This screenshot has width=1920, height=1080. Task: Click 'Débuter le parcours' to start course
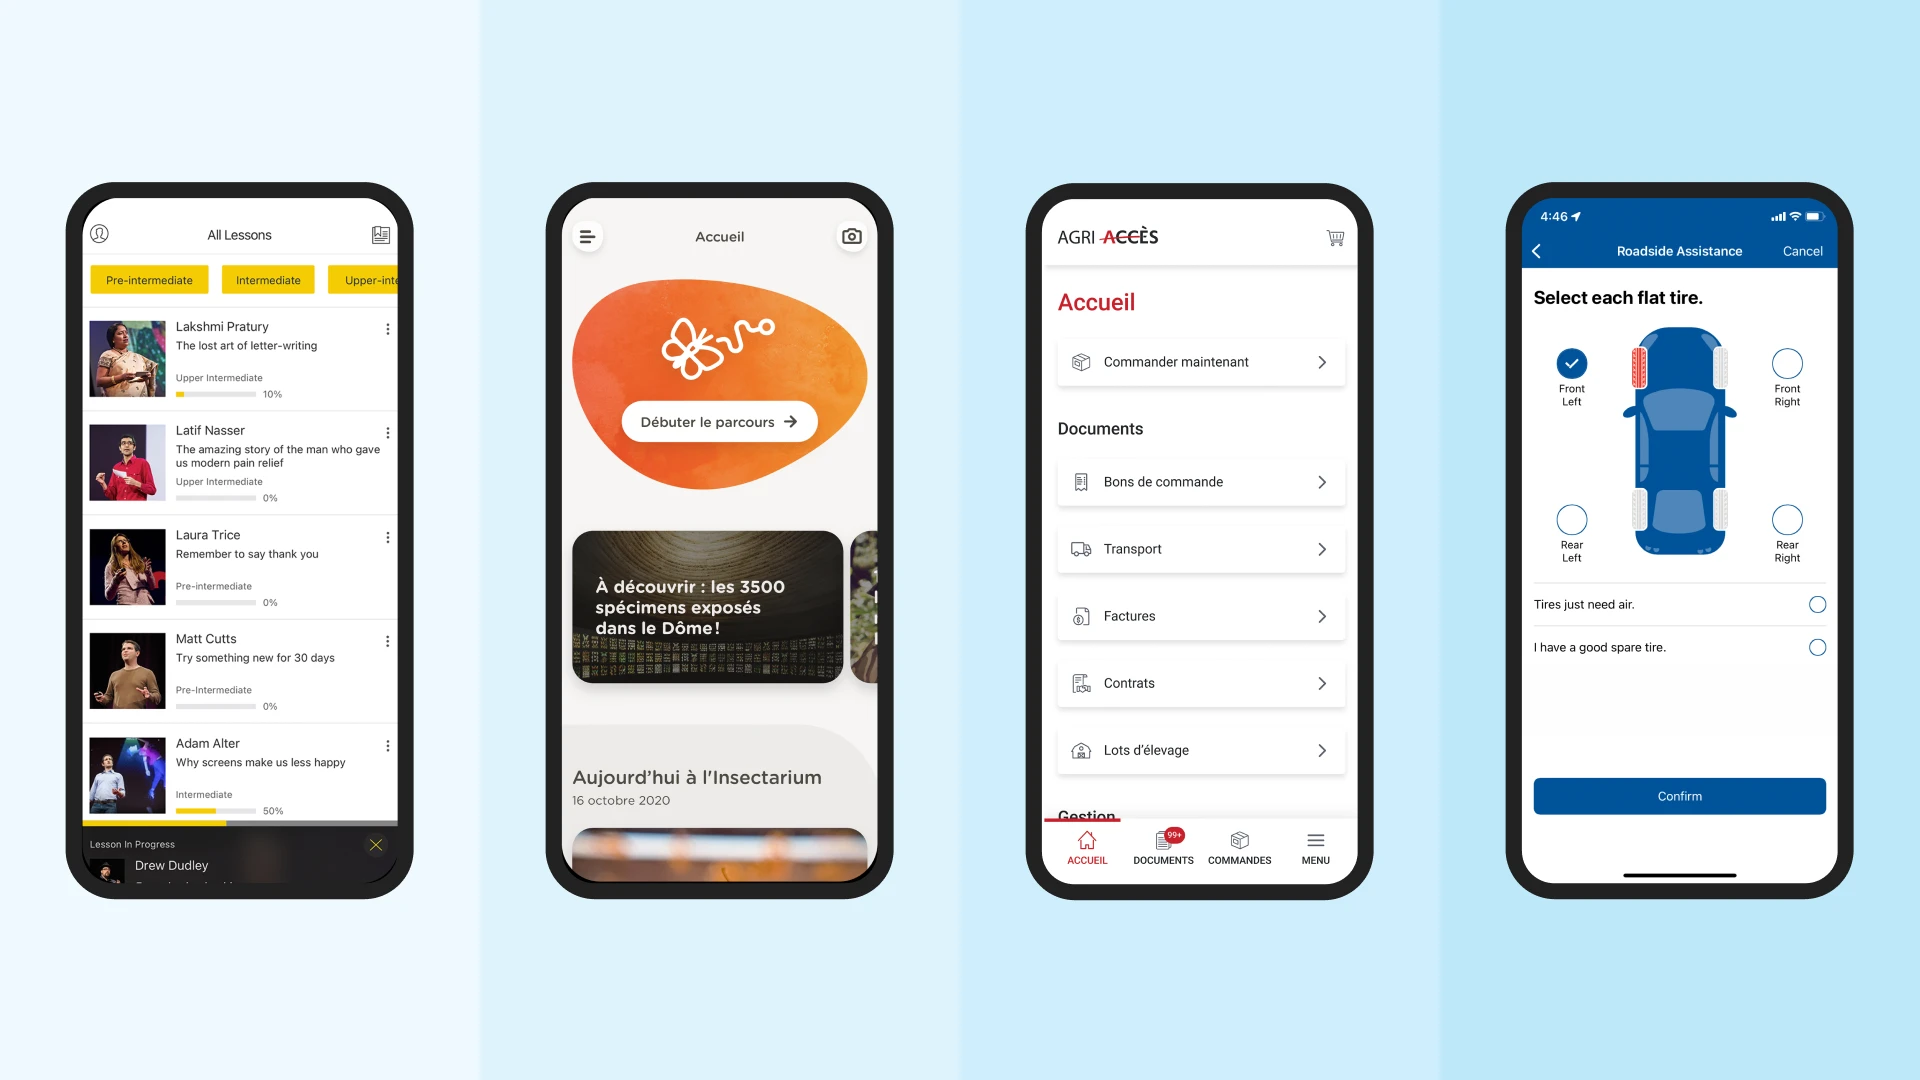point(719,421)
